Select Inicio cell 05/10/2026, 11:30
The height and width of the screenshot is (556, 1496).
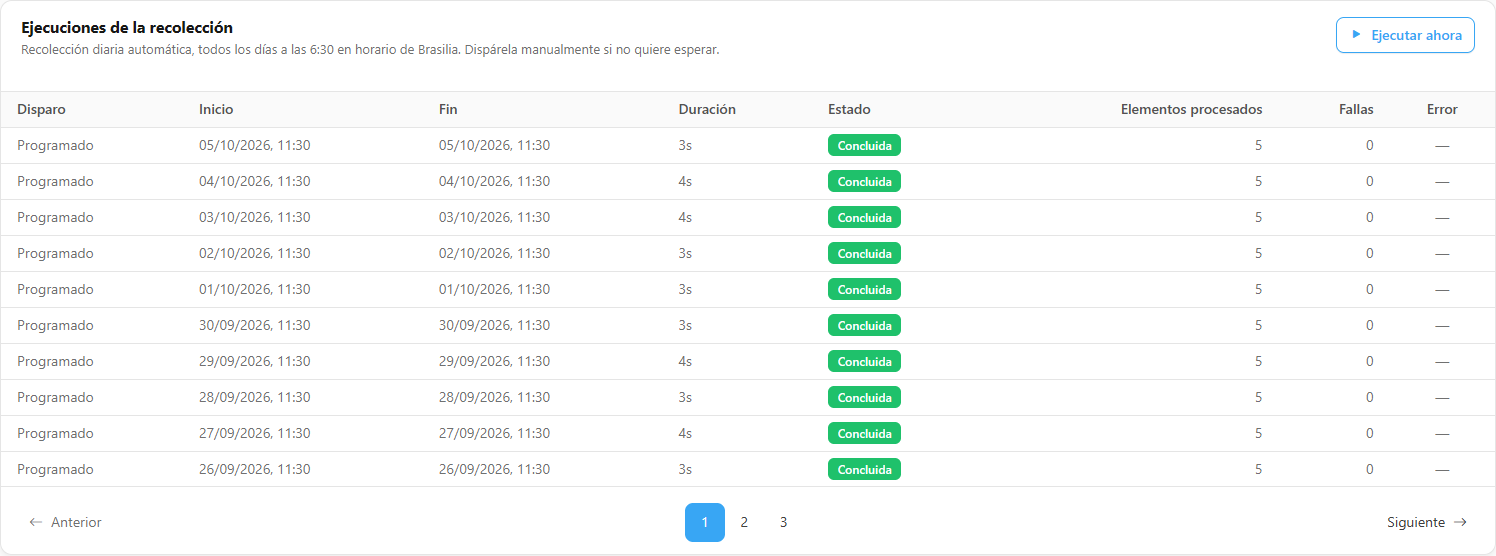pos(254,145)
